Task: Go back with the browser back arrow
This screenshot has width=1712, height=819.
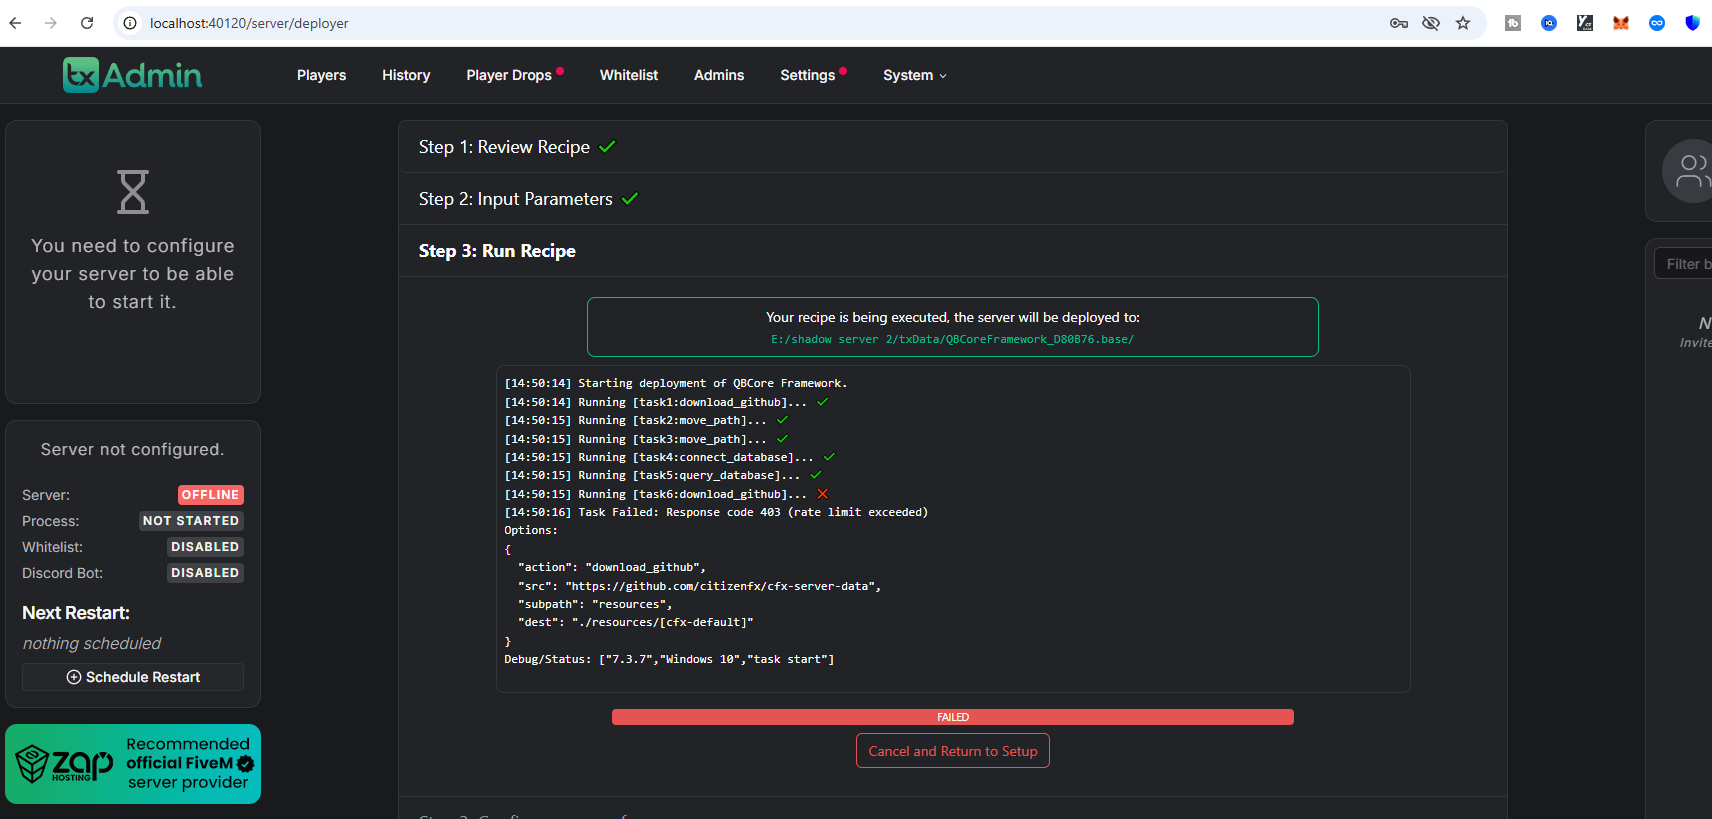Action: [16, 23]
